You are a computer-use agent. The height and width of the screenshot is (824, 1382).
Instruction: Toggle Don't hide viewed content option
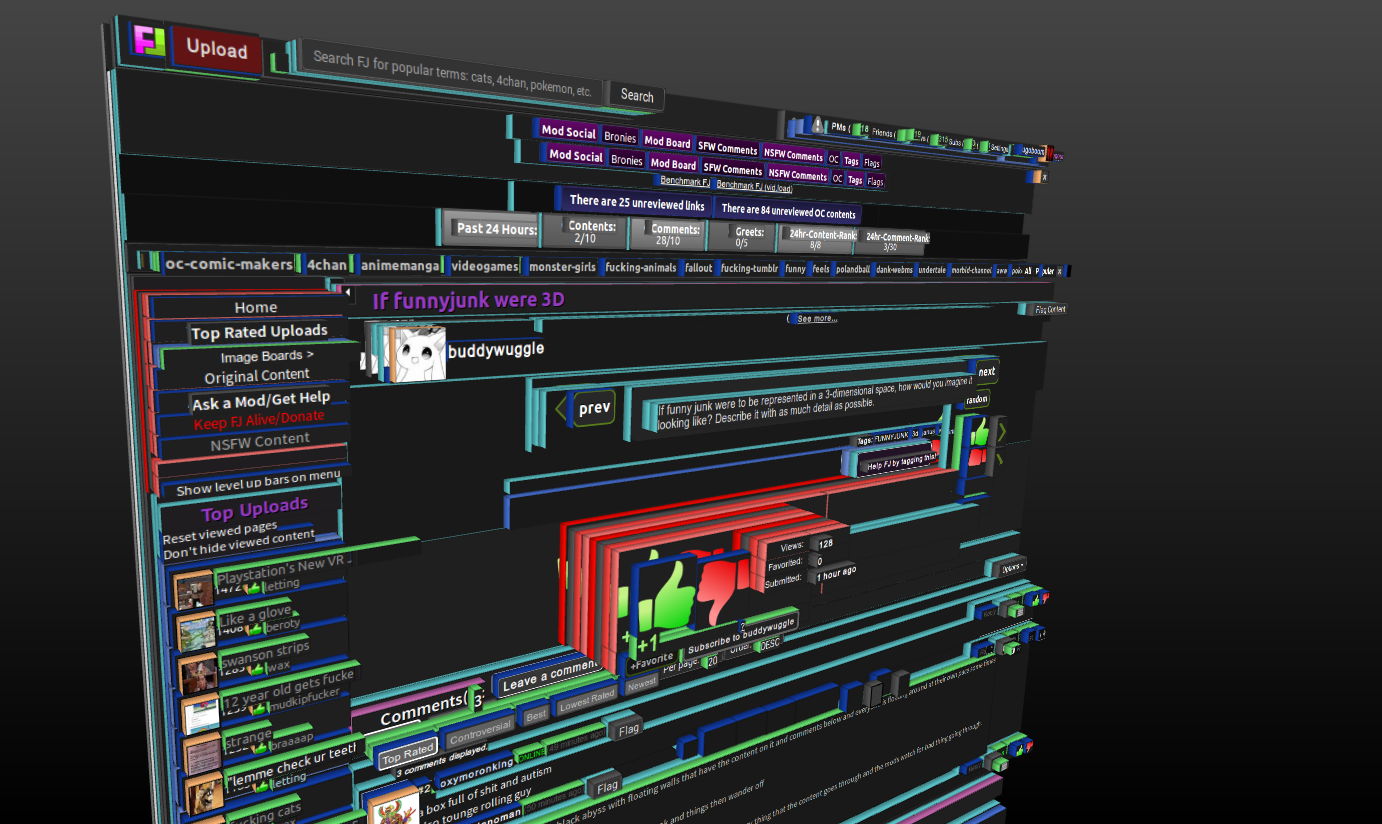tap(238, 545)
